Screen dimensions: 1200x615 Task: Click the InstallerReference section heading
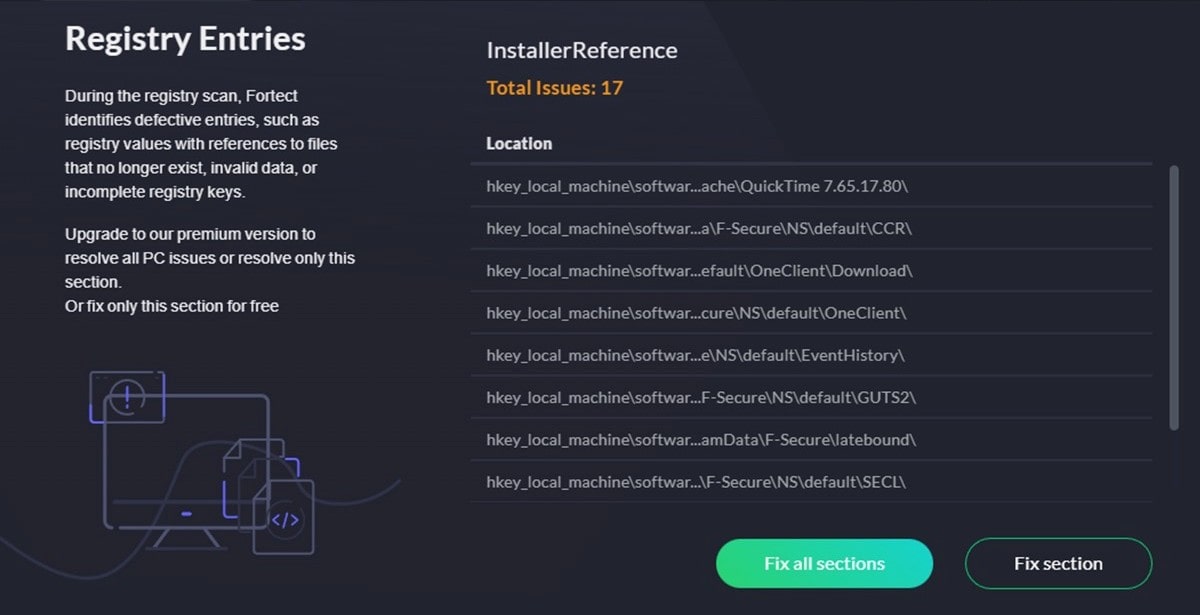tap(581, 50)
